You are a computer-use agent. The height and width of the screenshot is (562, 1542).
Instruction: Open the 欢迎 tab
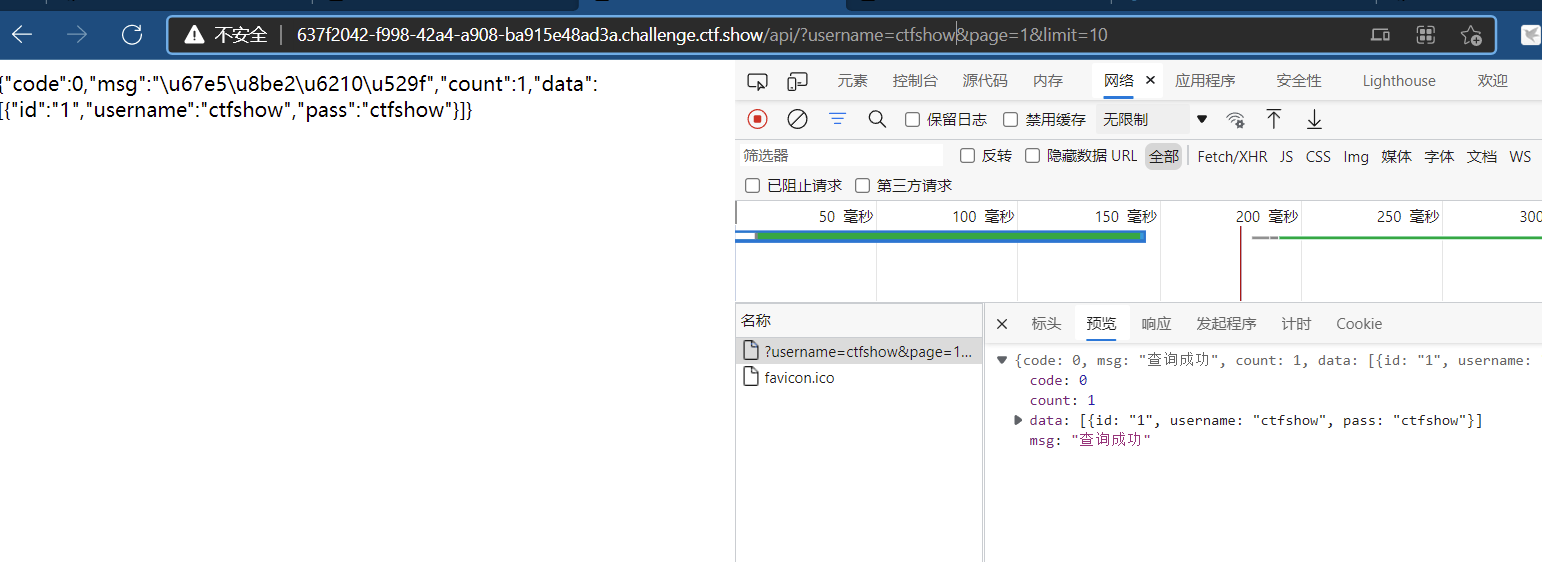pyautogui.click(x=1492, y=81)
